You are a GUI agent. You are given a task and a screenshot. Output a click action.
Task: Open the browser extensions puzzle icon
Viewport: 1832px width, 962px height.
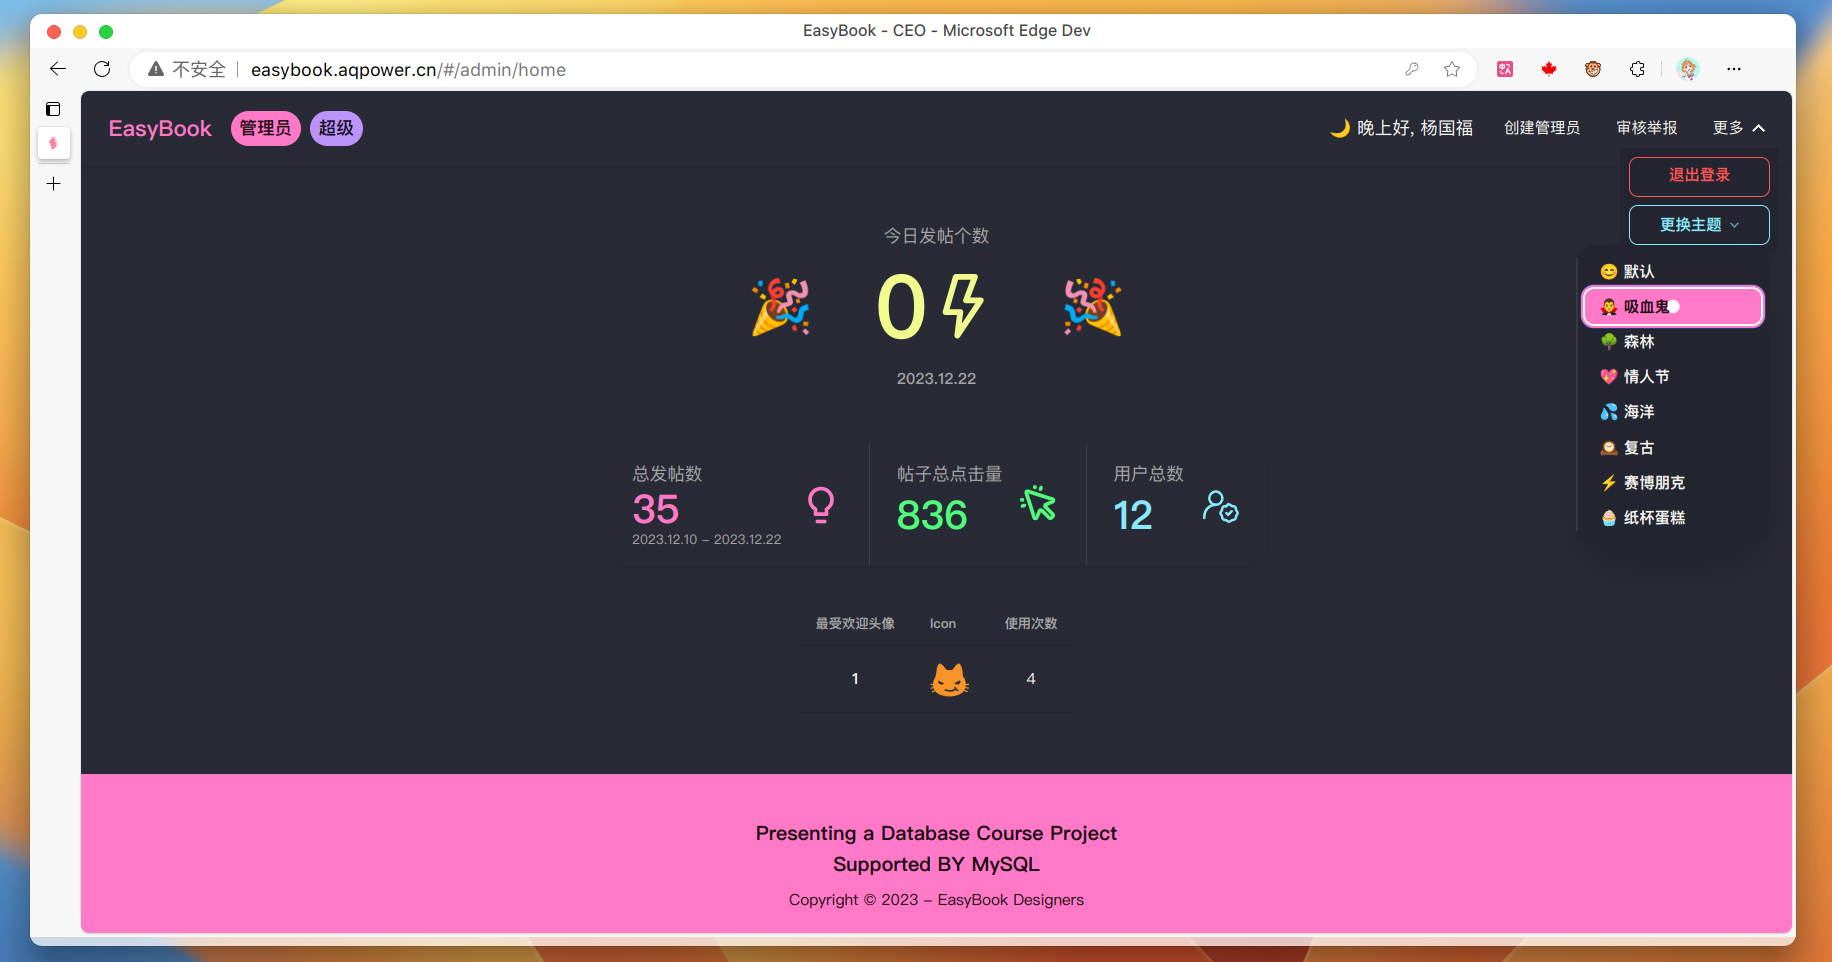1637,69
